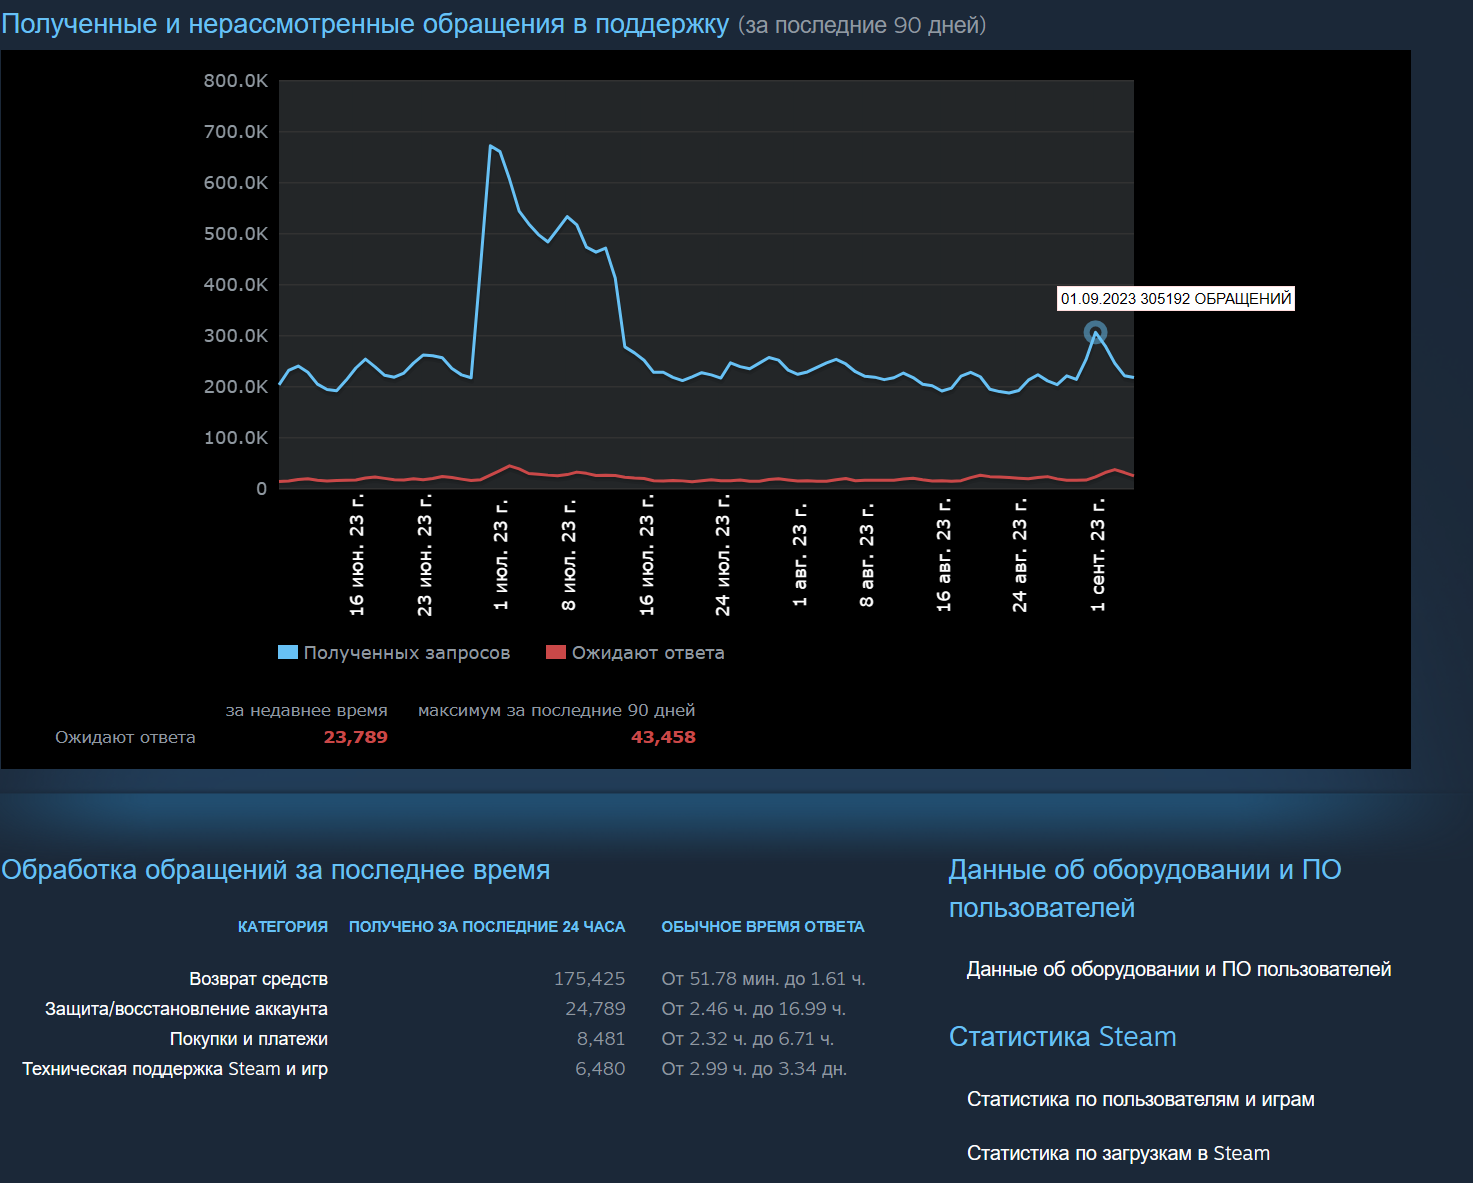1473x1183 pixels.
Task: Click the red value '23,789'
Action: [356, 737]
